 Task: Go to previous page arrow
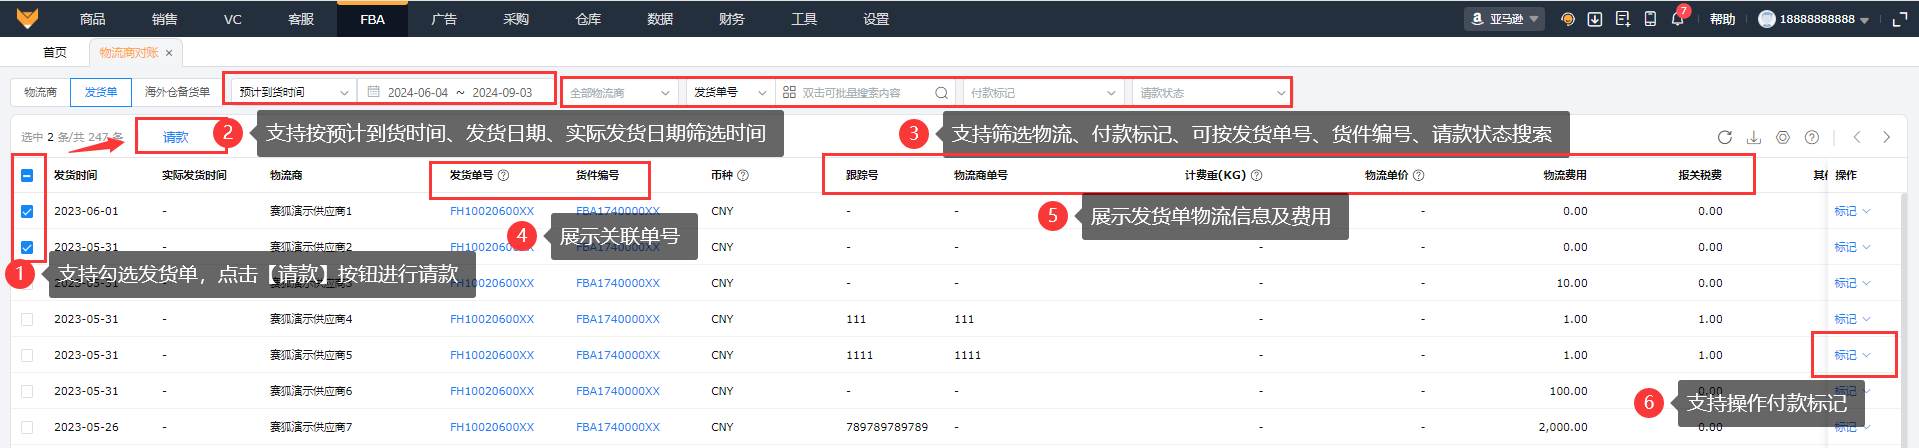1857,137
